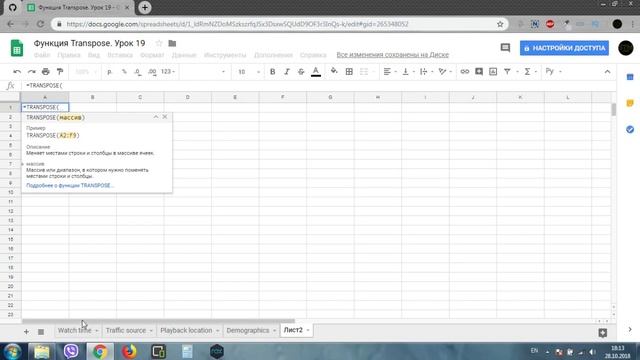Star the document title
Screen dimensions: 640x360
[159, 43]
